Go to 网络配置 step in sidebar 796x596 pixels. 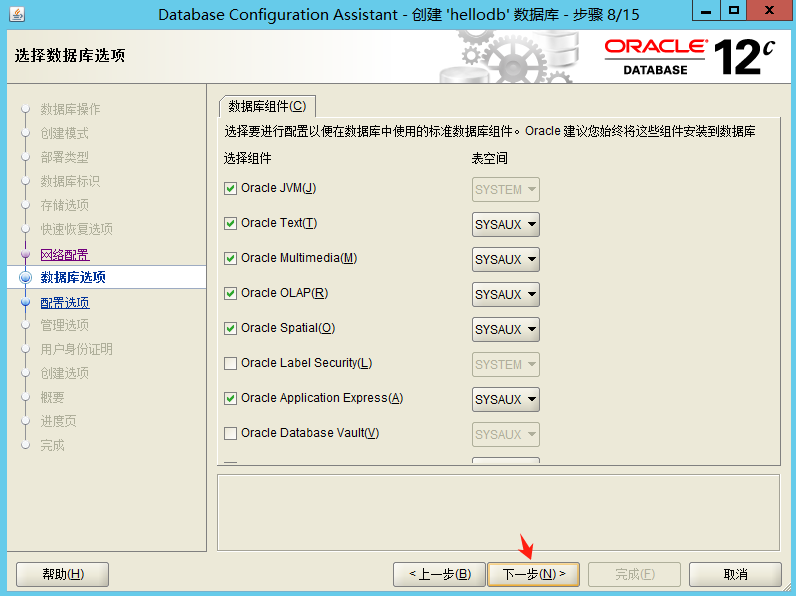coord(65,254)
